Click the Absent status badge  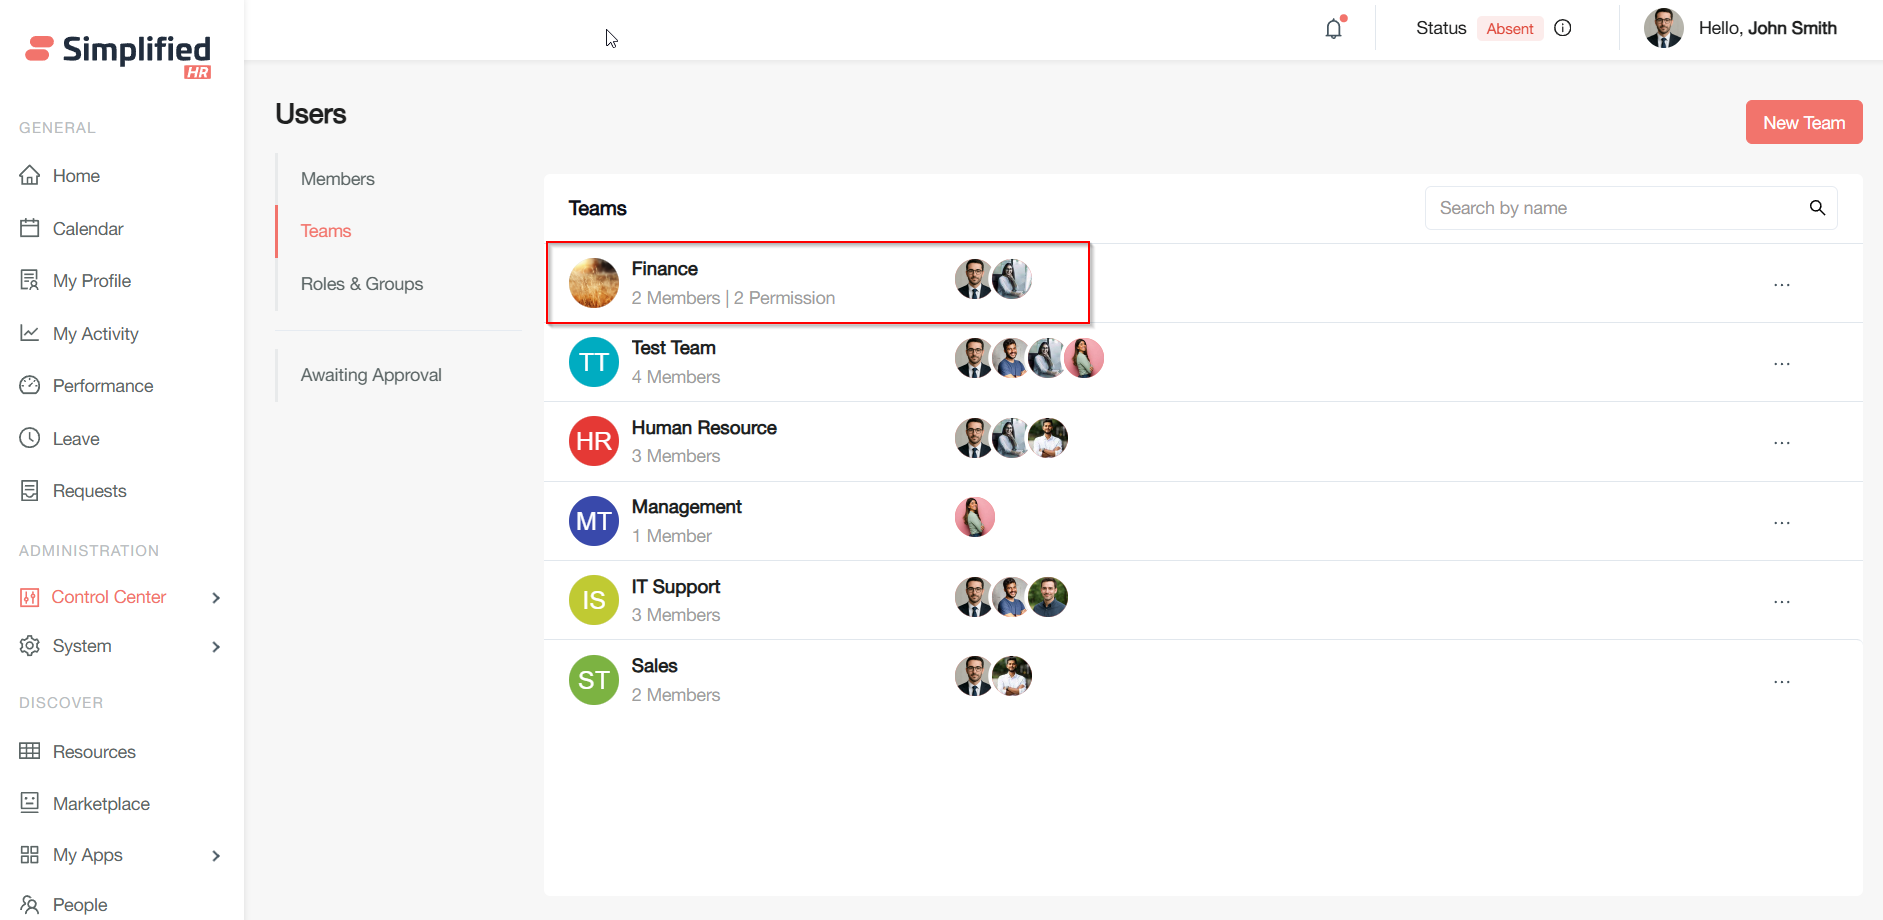tap(1509, 29)
